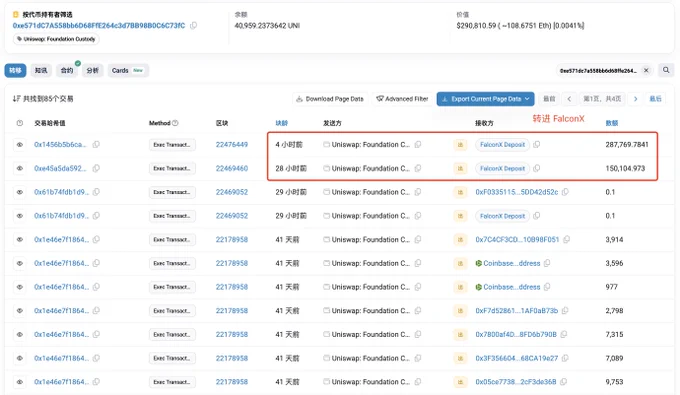680x395 pixels.
Task: Copy transaction hash 0x1456b5b6ca
Action: click(96, 144)
